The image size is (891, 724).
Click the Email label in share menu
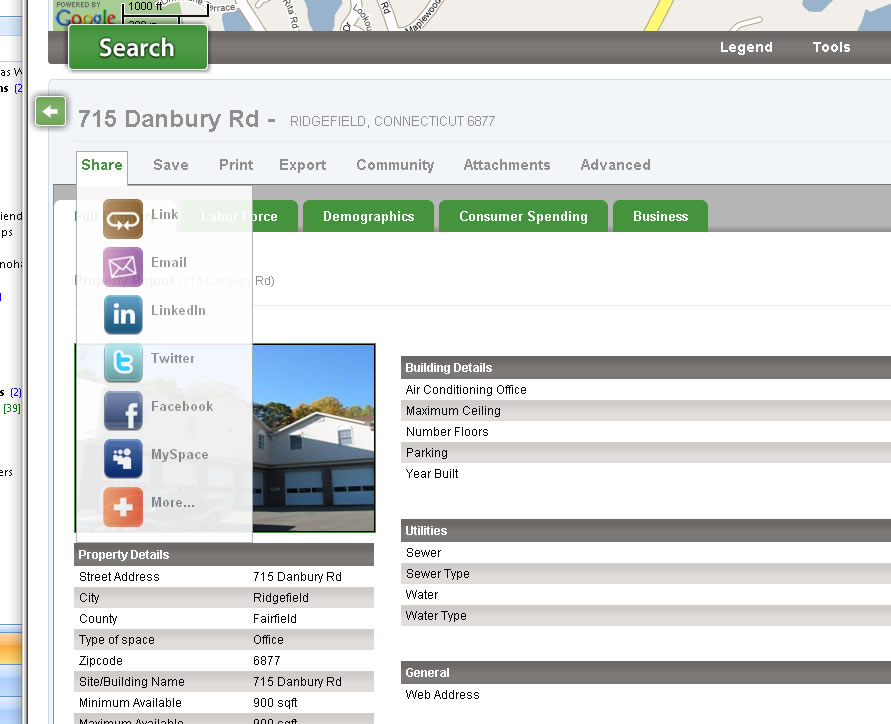(169, 262)
